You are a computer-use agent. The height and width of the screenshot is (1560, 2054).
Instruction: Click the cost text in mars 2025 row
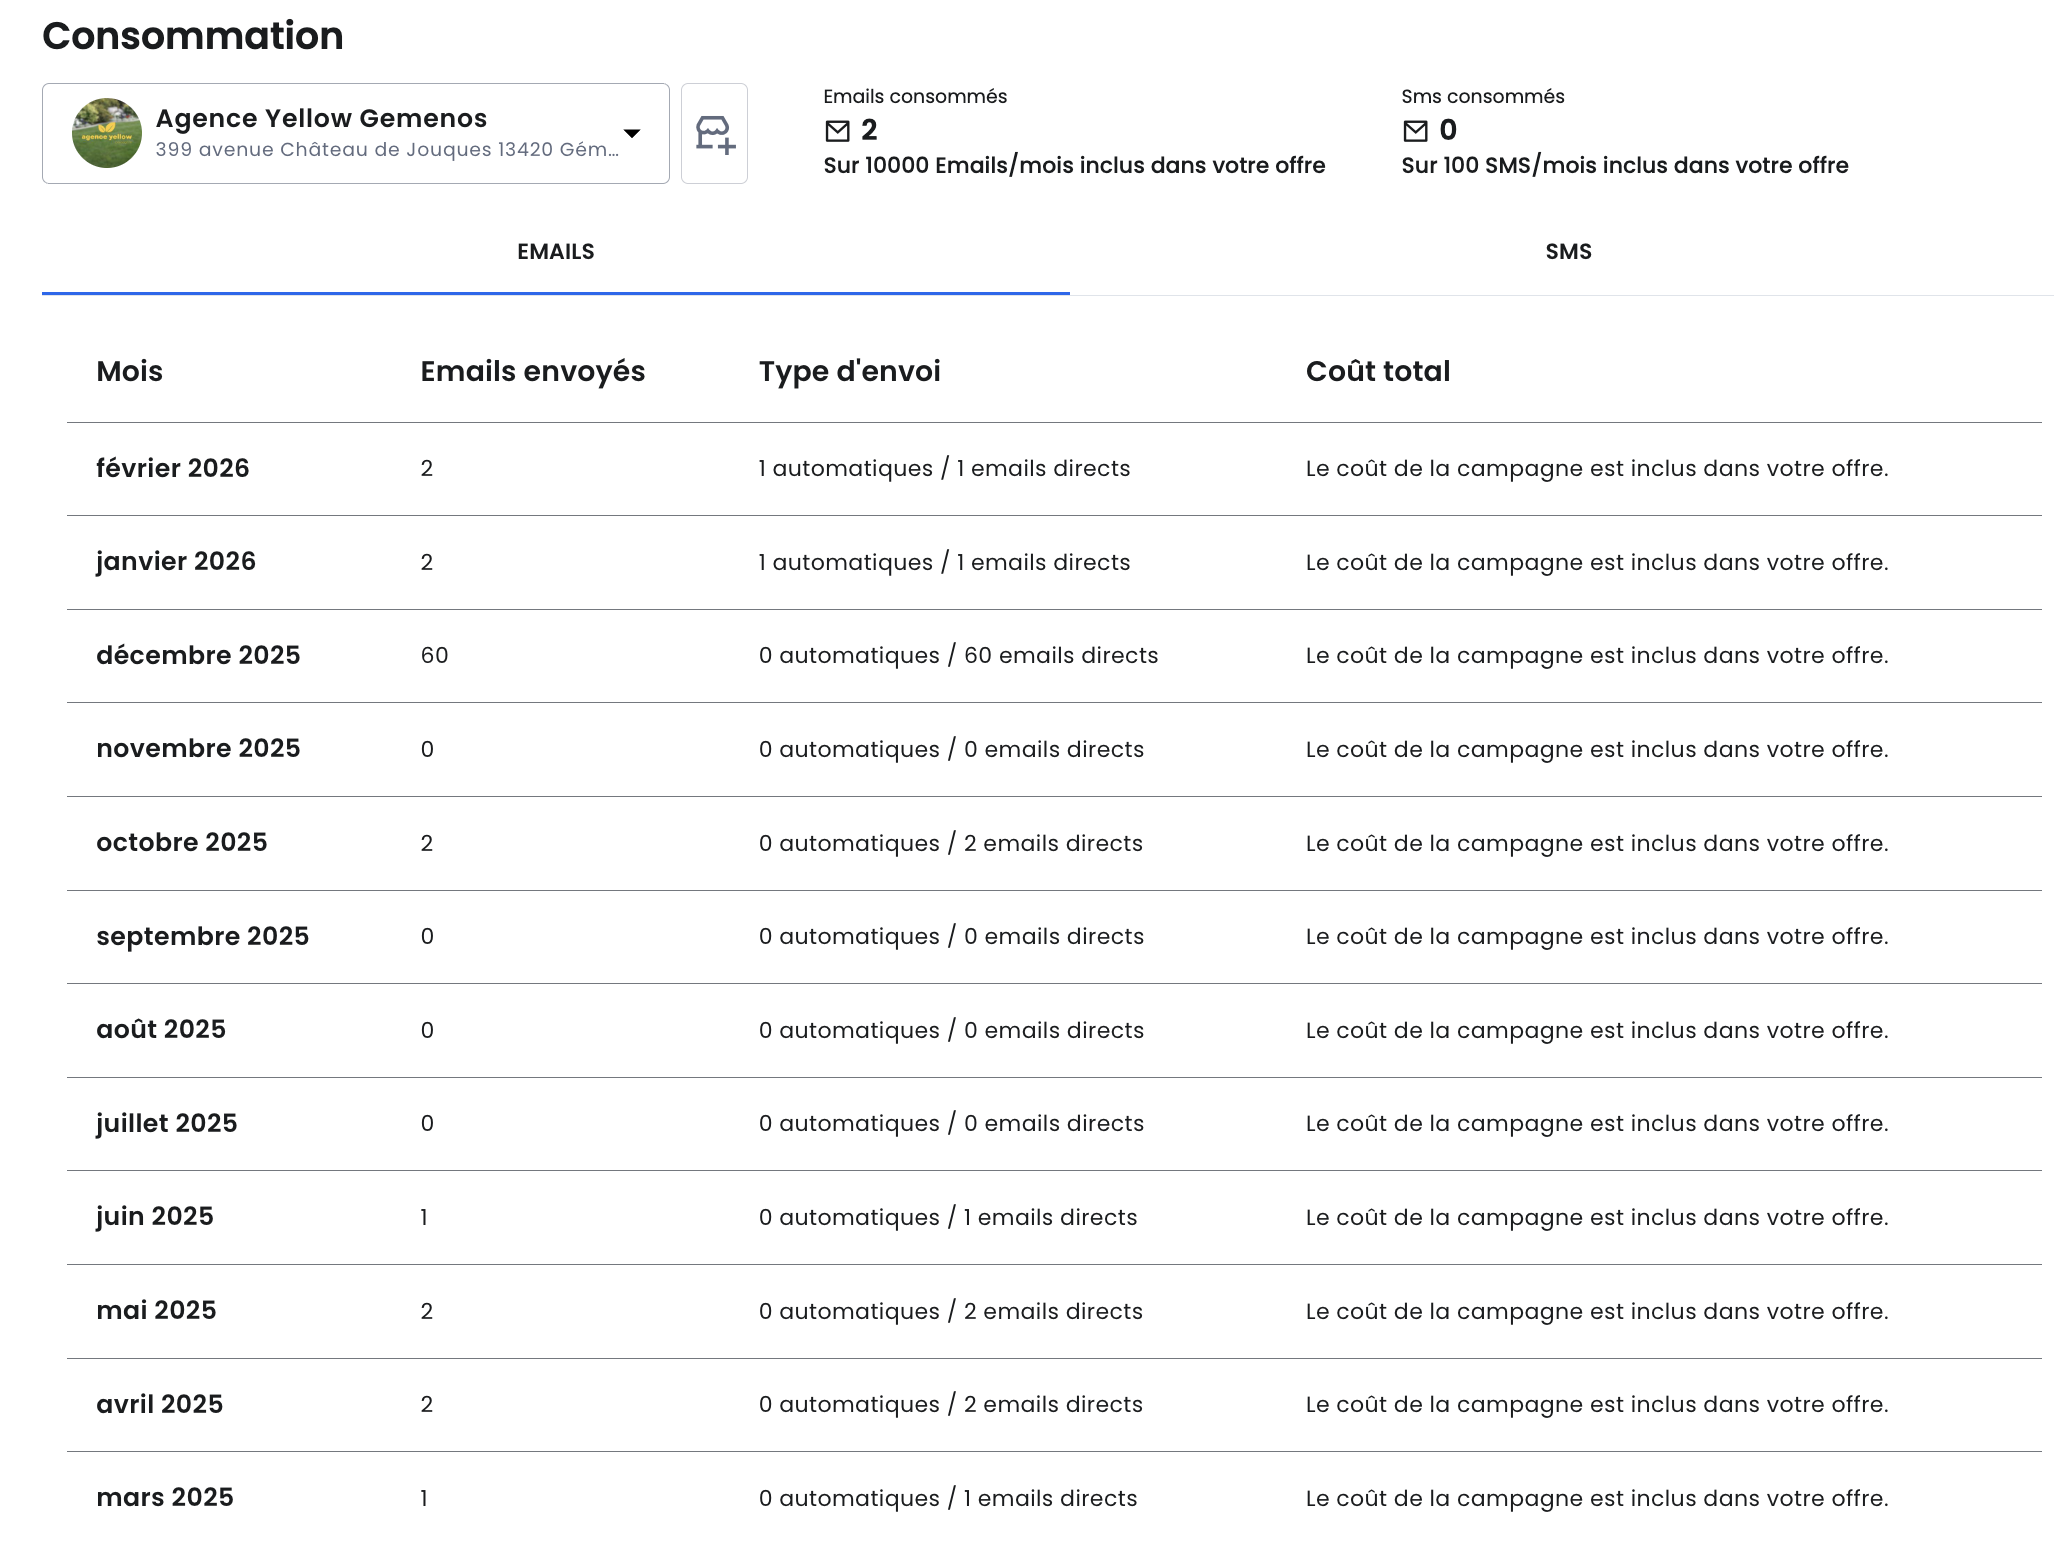(x=1597, y=1498)
